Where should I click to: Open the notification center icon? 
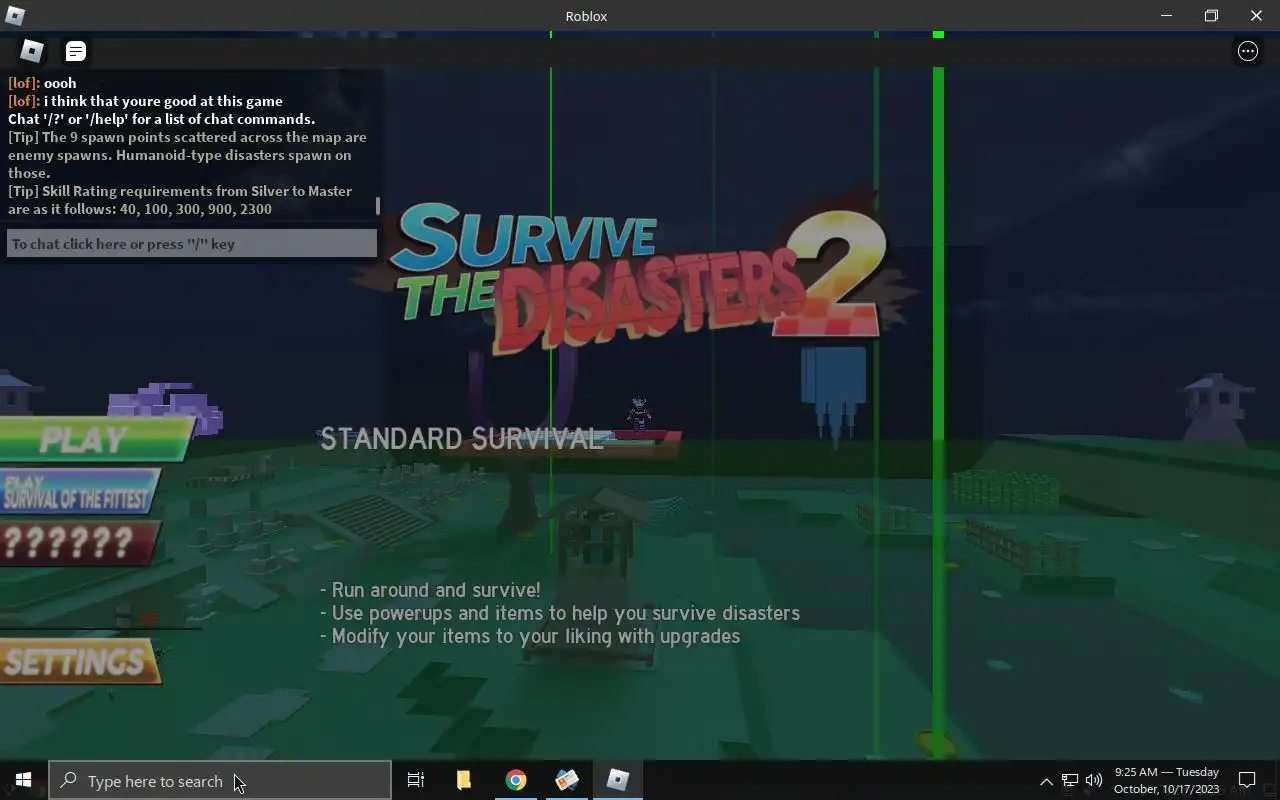(1247, 780)
